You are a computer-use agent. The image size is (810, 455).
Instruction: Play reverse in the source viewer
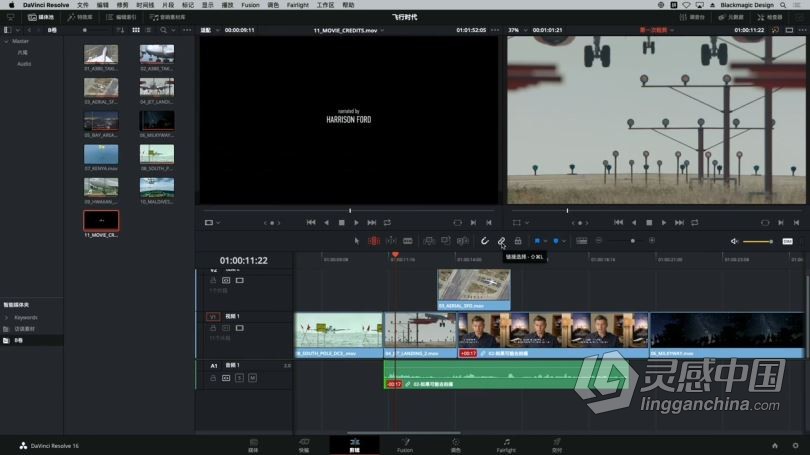pyautogui.click(x=326, y=223)
